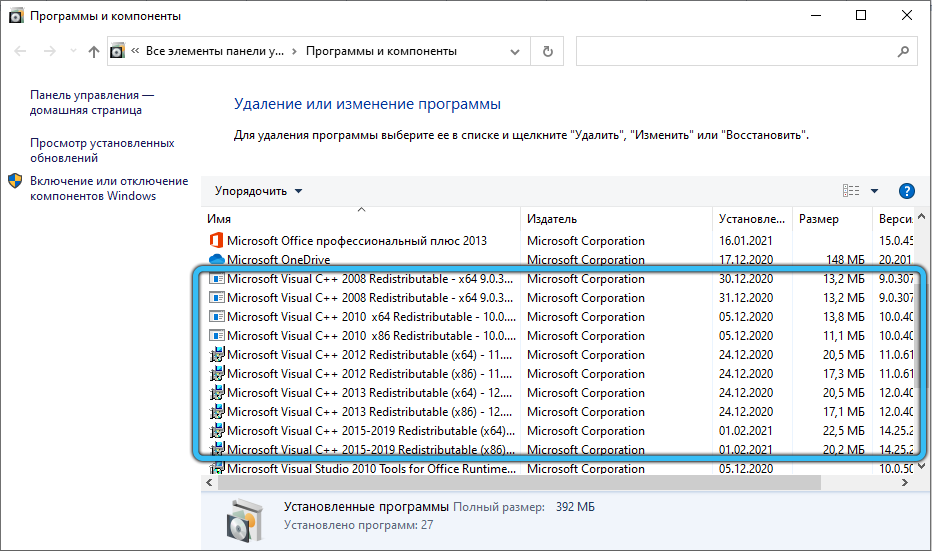Open the Упорядочить dropdown menu
This screenshot has height=551, width=932.
258,191
